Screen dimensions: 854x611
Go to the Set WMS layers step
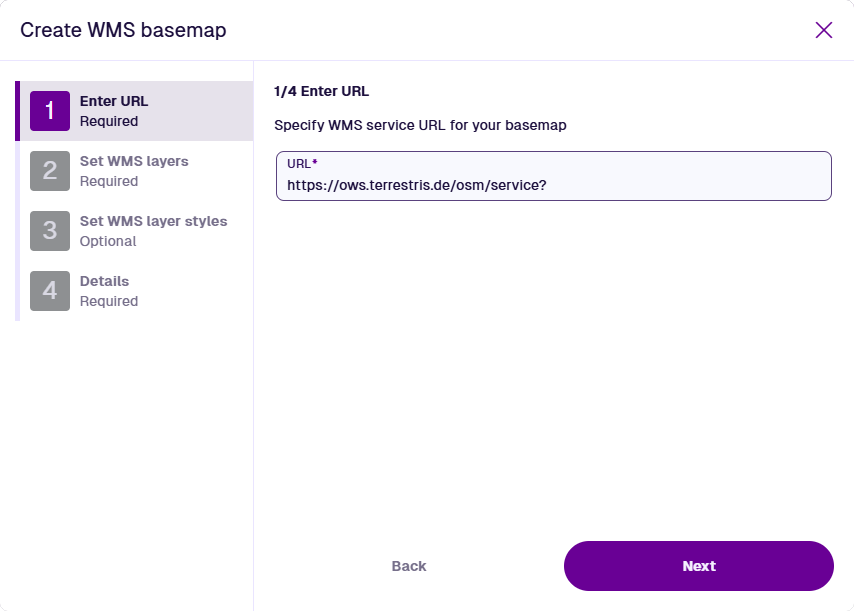pos(134,161)
